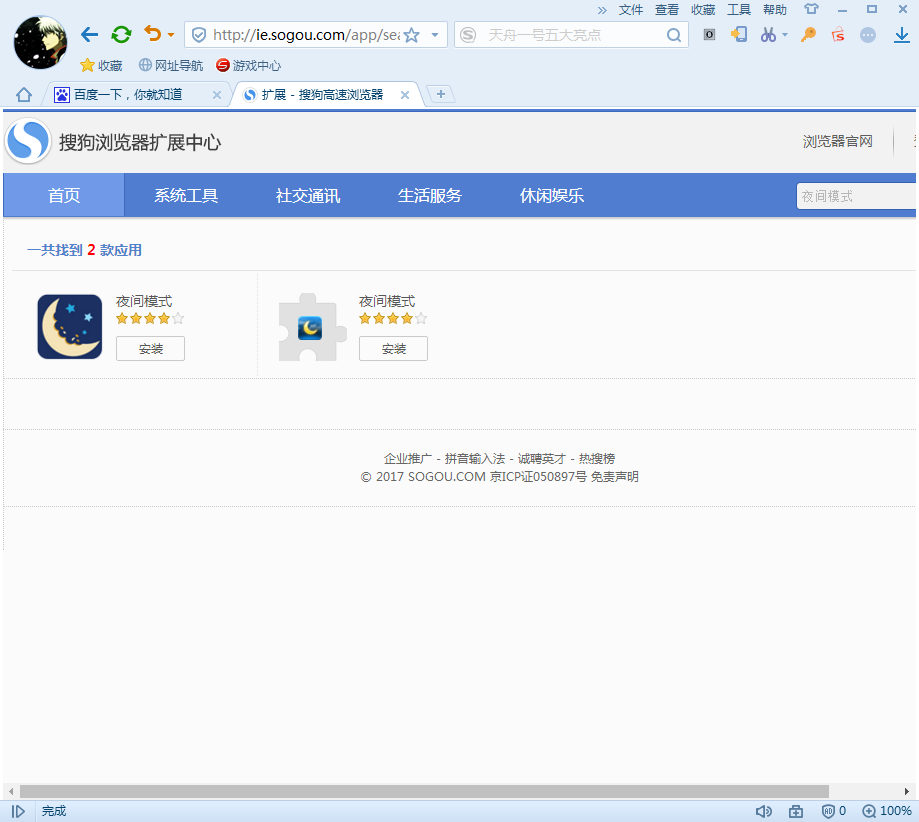919x822 pixels.
Task: Click the Sogou extension center logo
Action: tap(28, 141)
